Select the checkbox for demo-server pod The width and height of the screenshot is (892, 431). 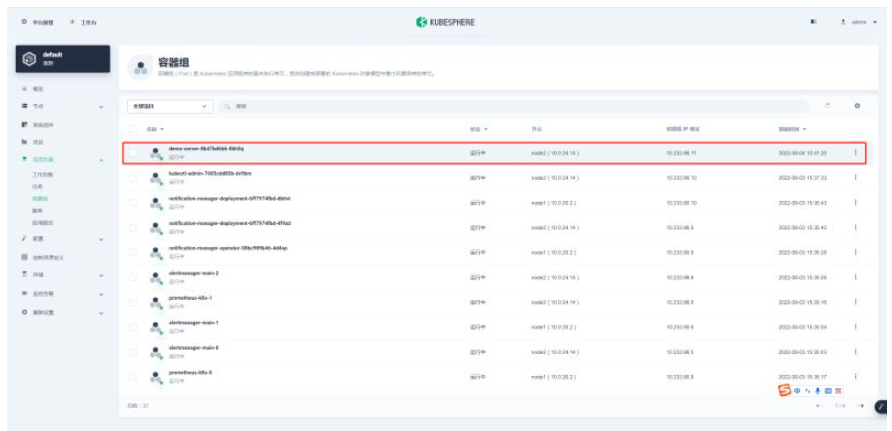133,153
